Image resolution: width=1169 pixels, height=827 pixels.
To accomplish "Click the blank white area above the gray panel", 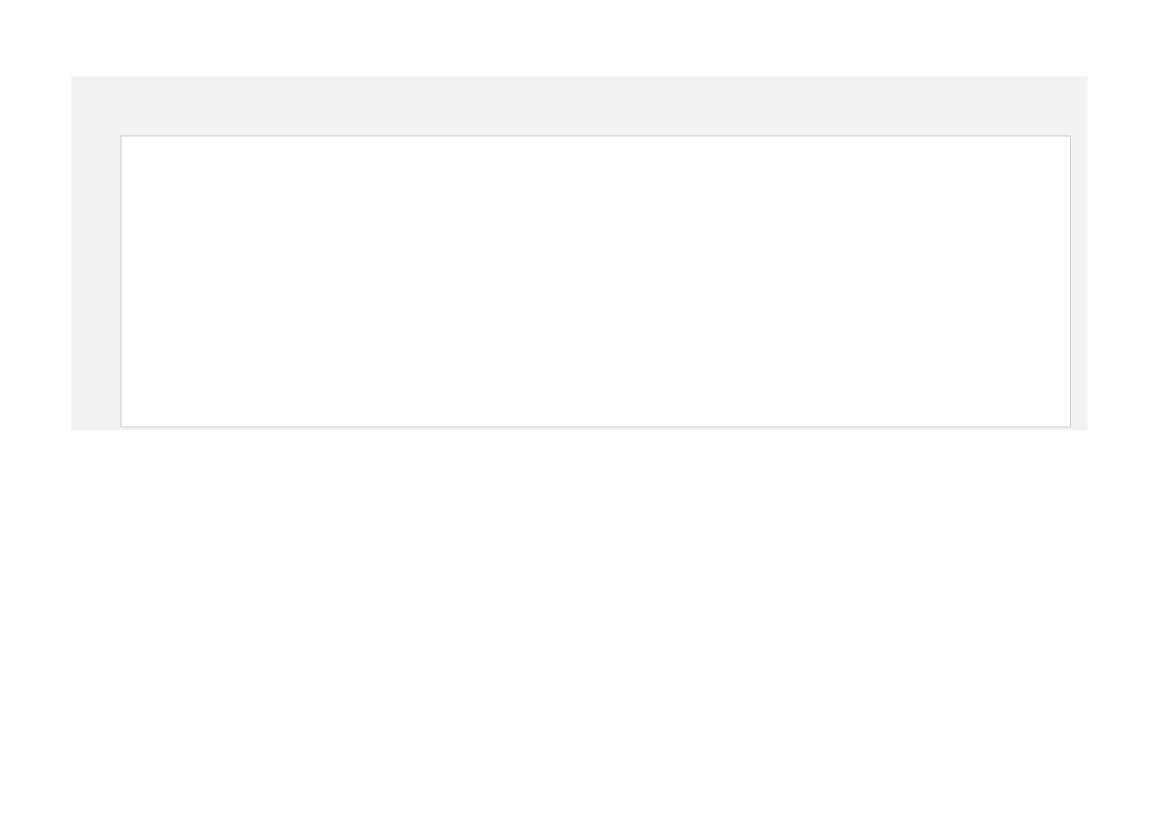I will 584,37.
